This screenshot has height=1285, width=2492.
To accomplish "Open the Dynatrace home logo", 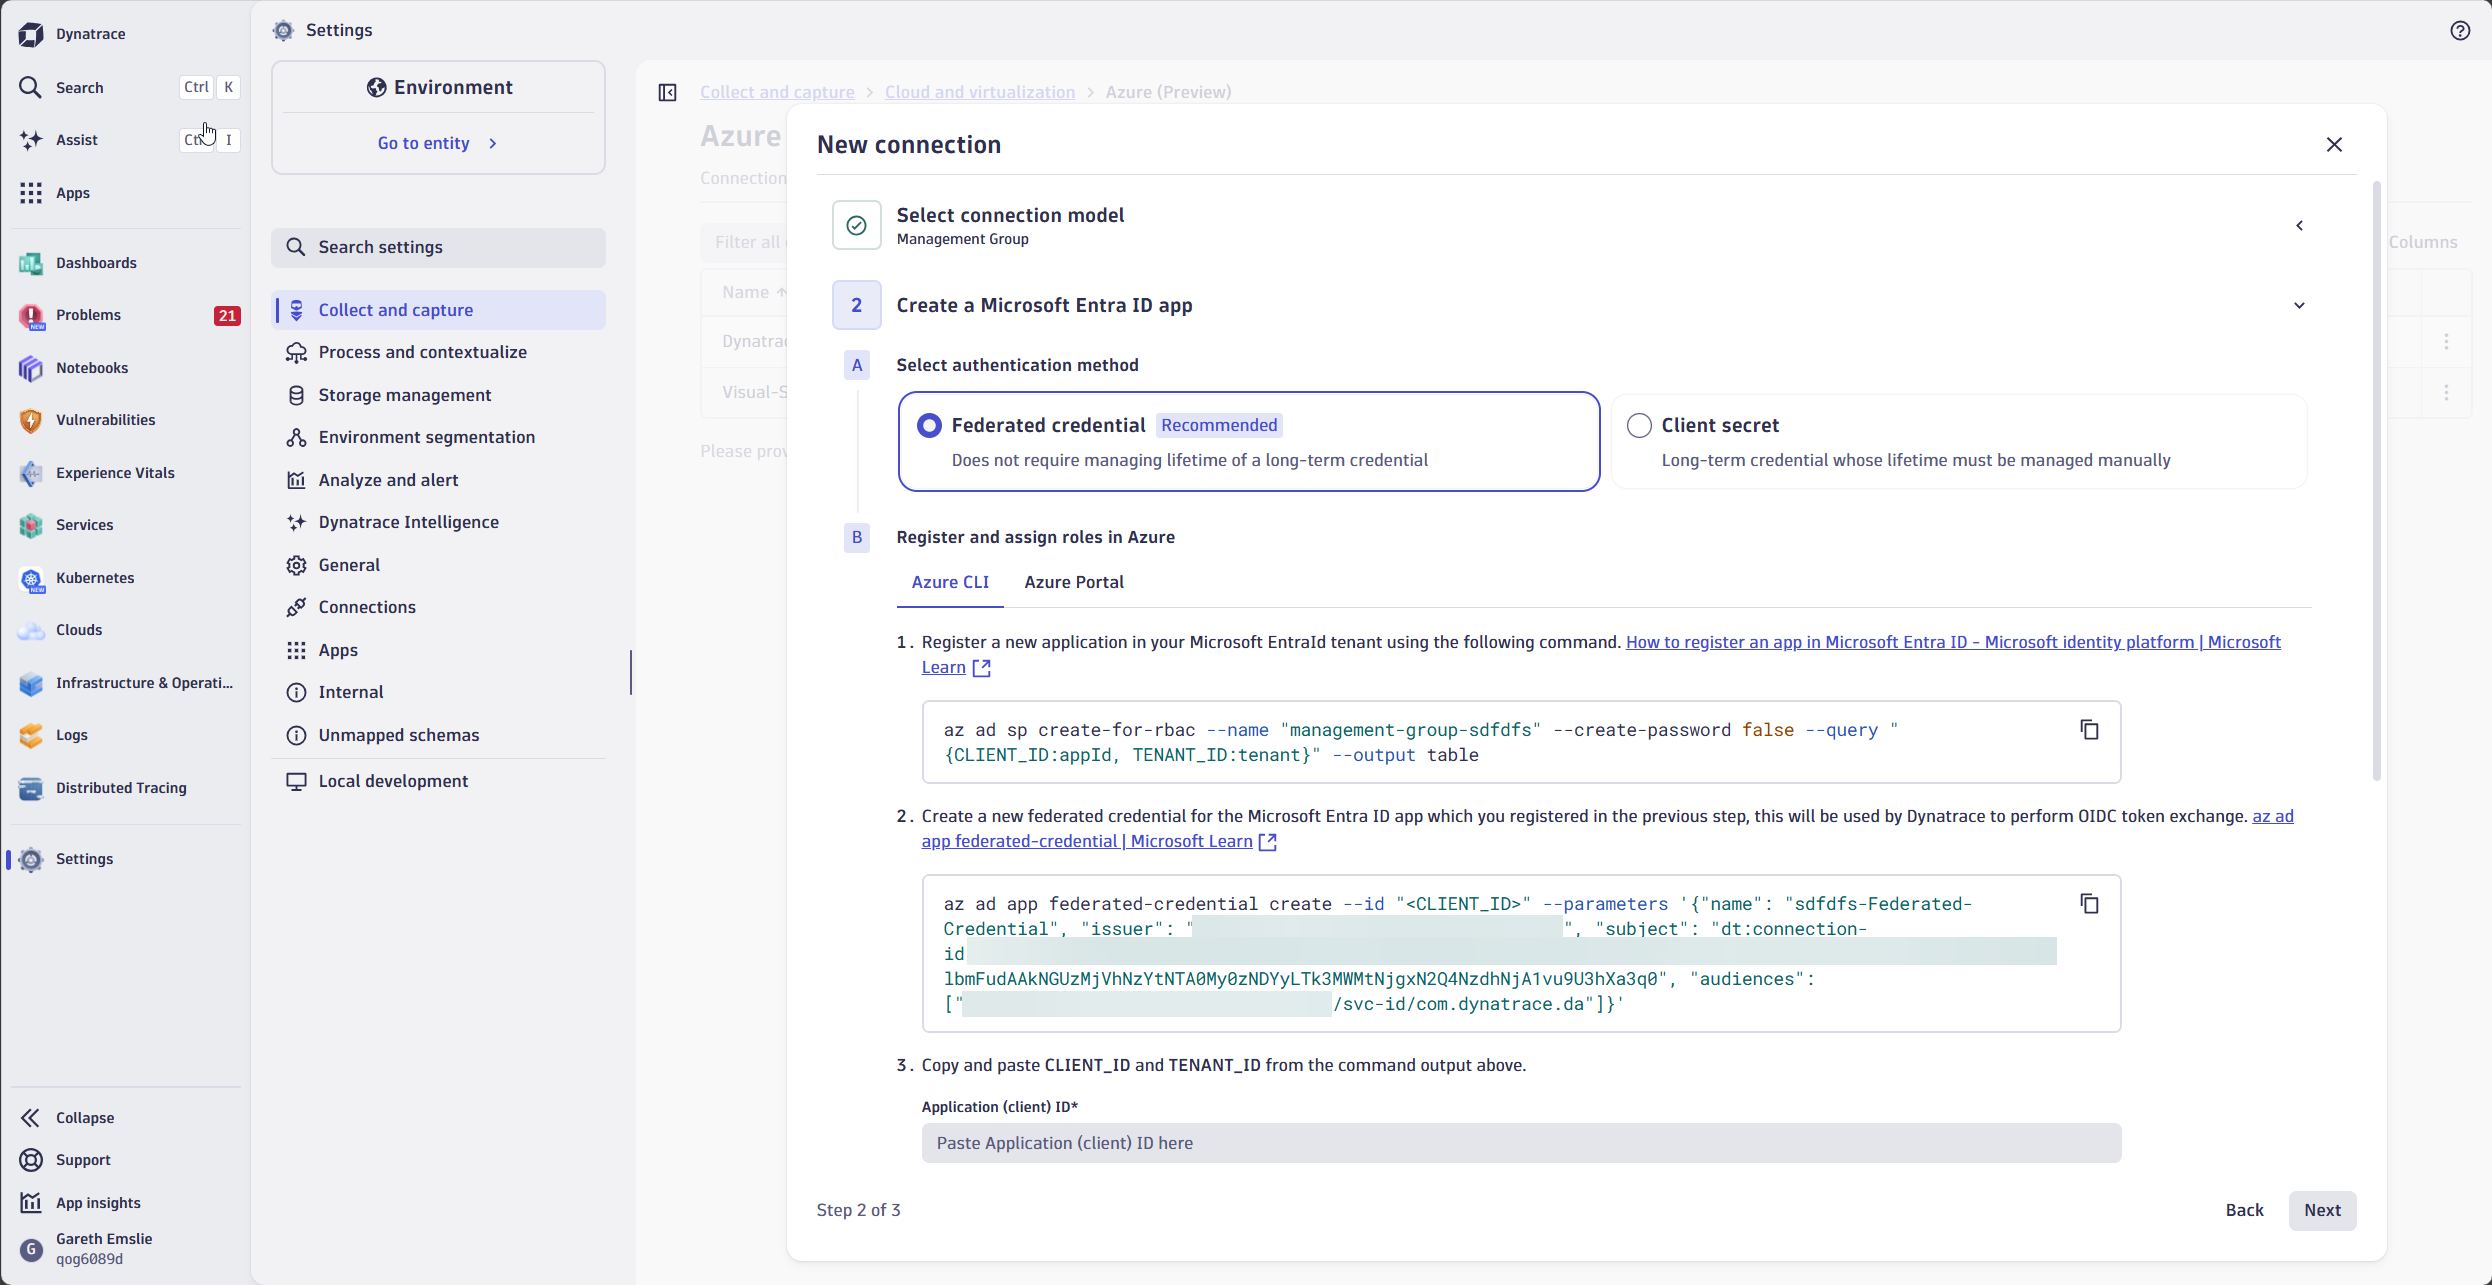I will point(31,34).
